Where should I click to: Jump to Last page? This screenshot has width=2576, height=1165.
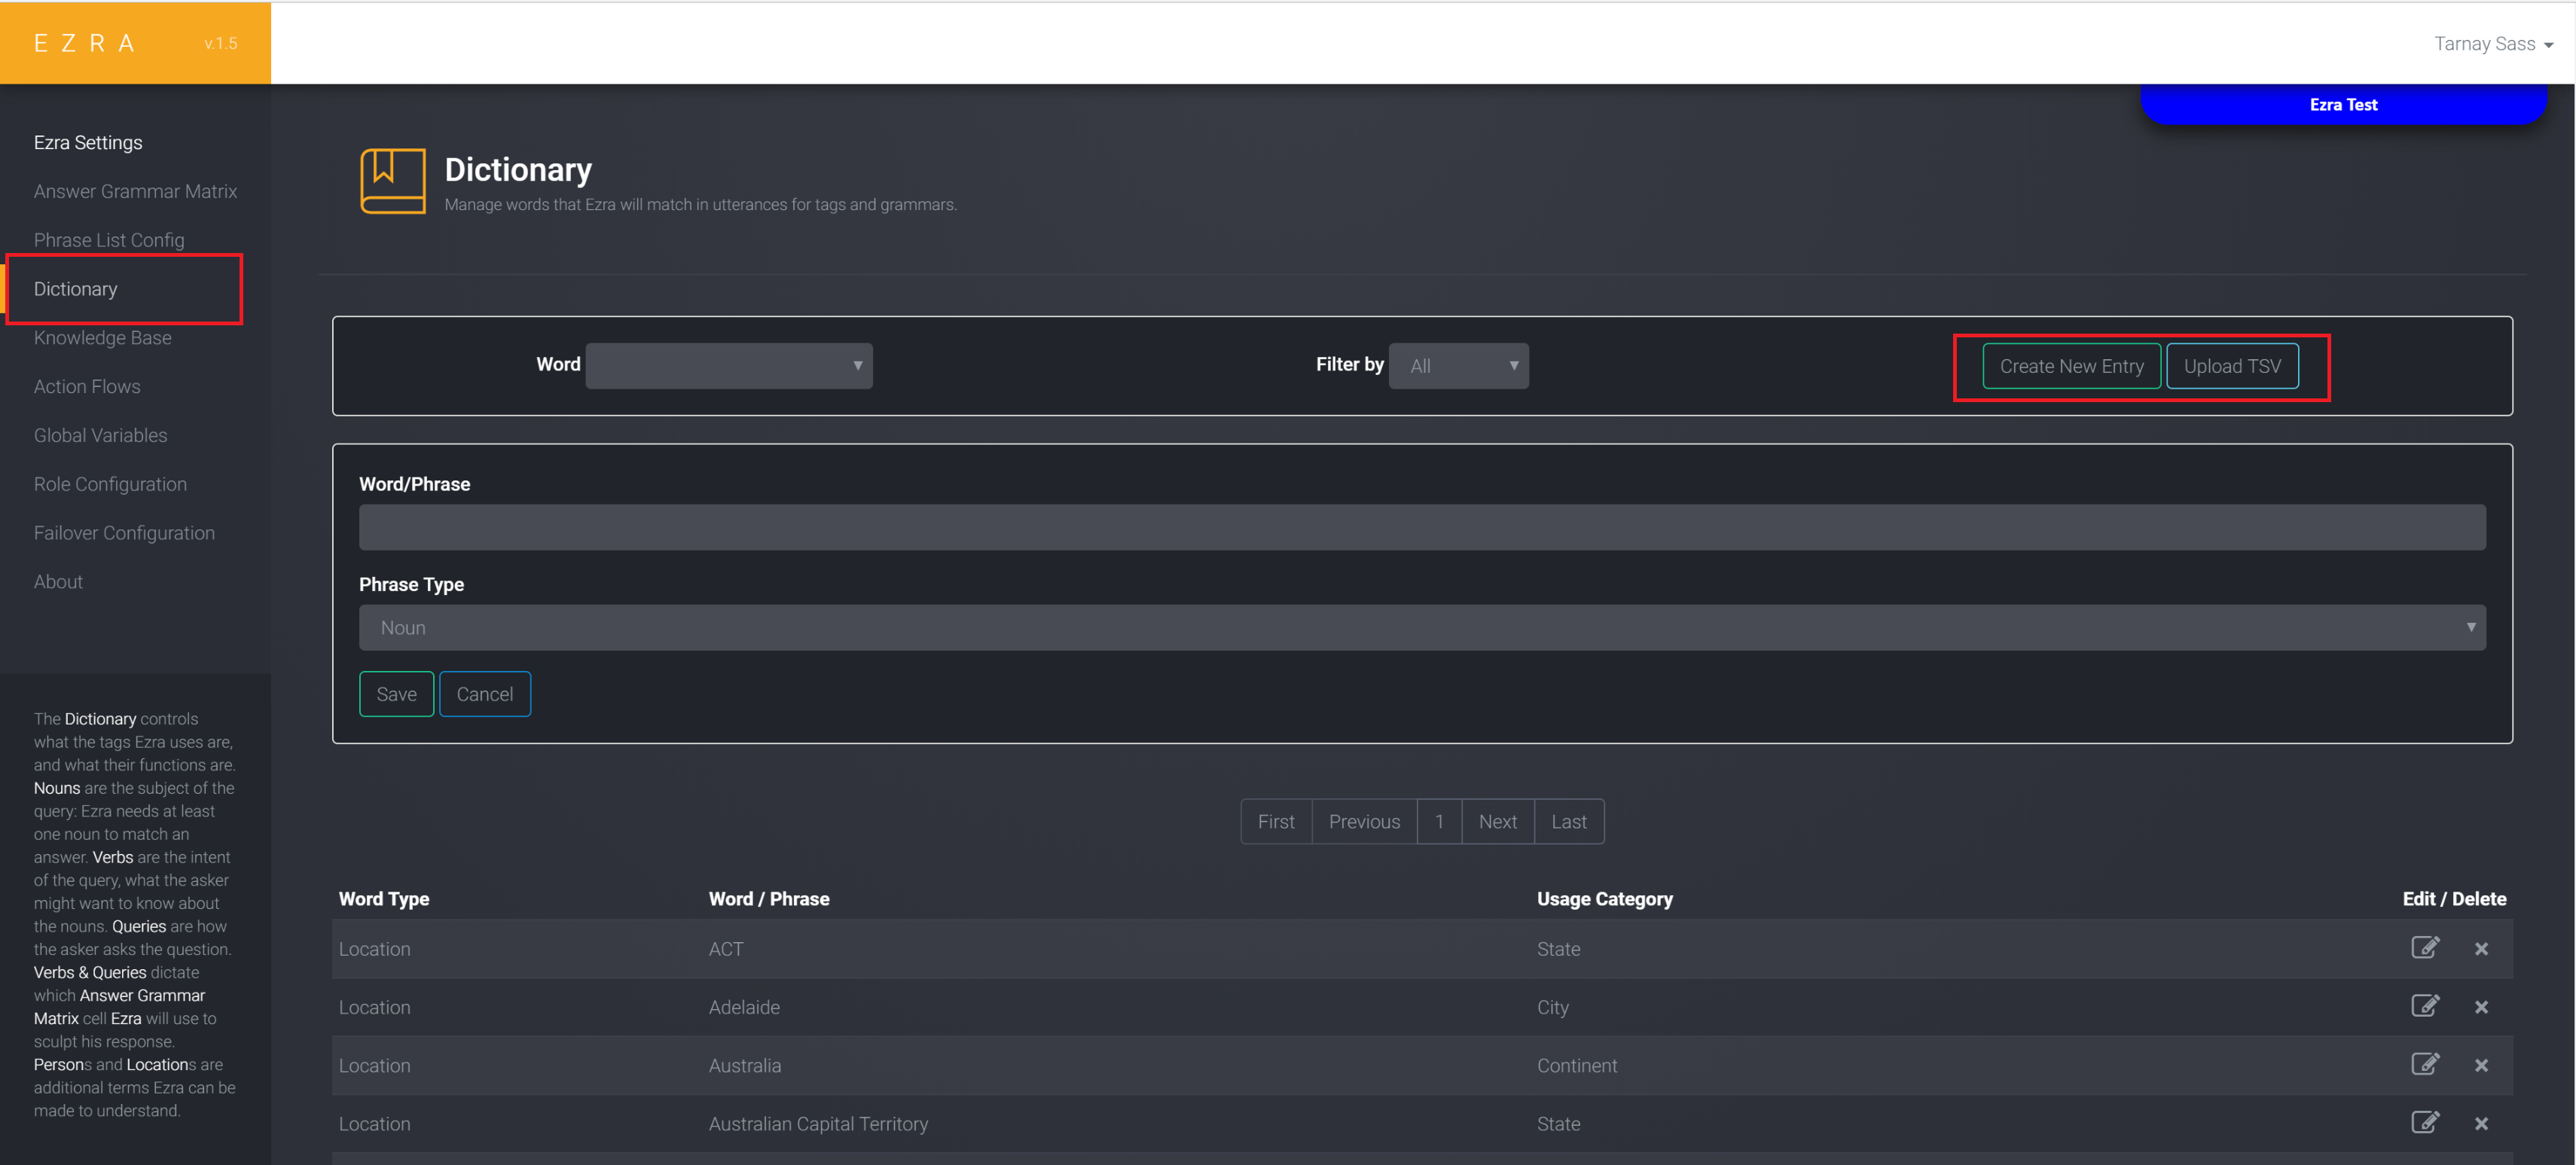tap(1569, 821)
